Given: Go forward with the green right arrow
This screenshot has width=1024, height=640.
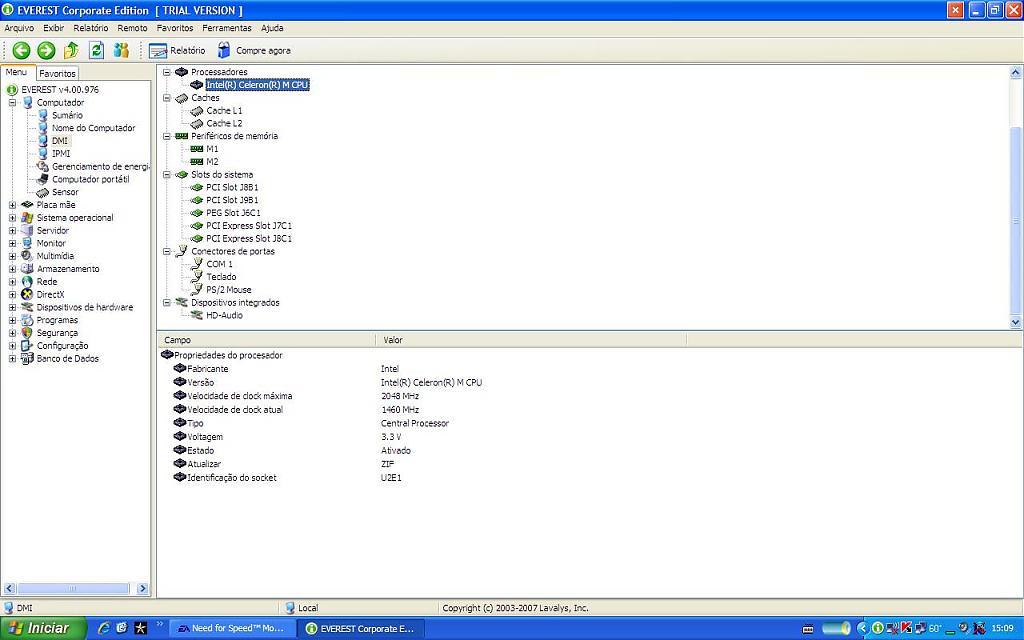Looking at the screenshot, I should [x=46, y=50].
